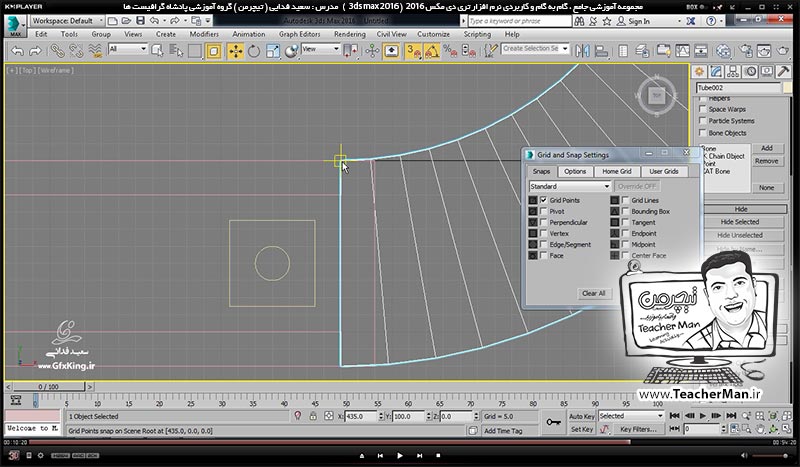Viewport: 800px width, 467px height.
Task: Open the Create command panel tab
Action: 699,71
